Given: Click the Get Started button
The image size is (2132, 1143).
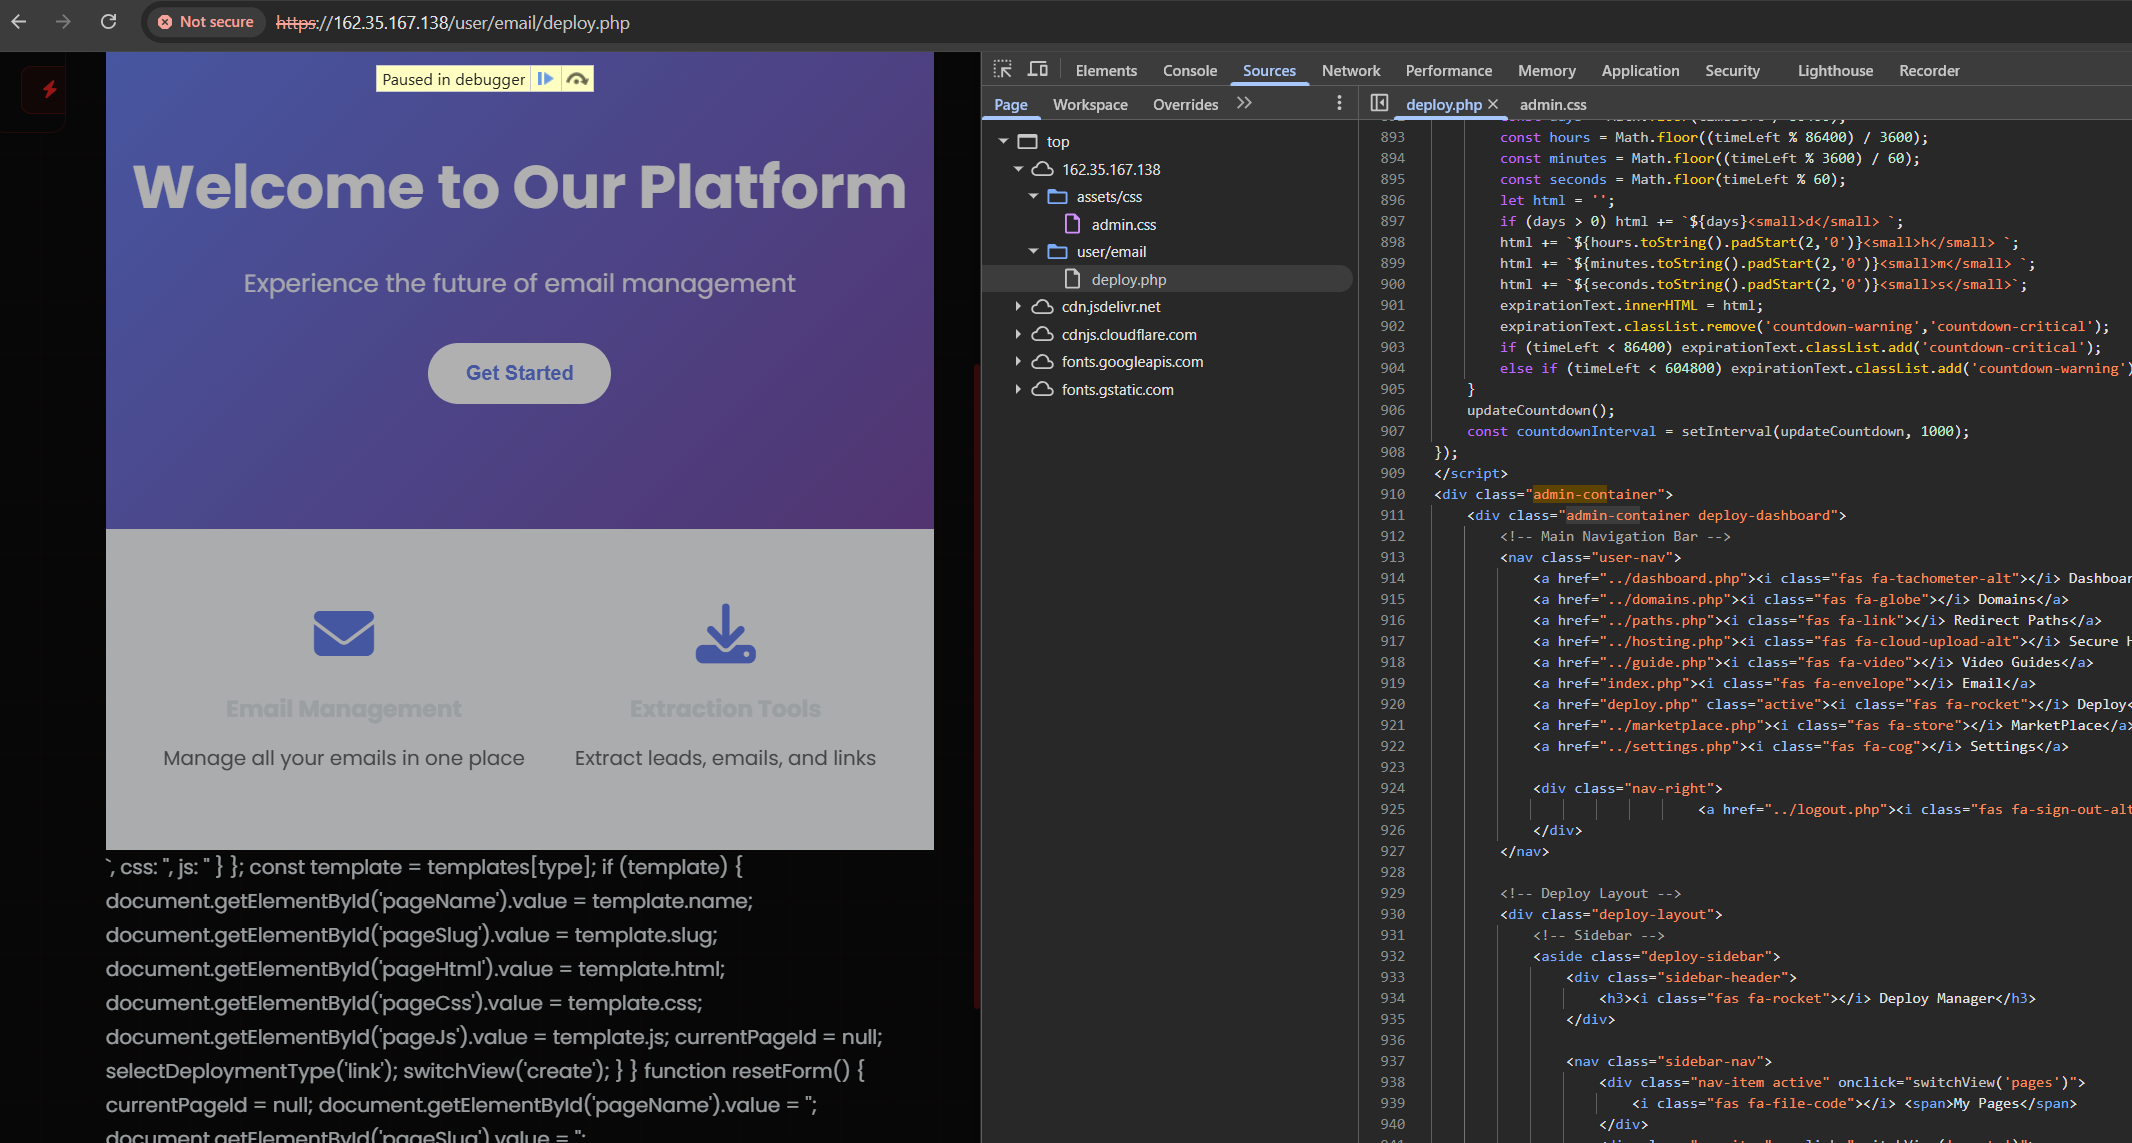Looking at the screenshot, I should coord(519,373).
